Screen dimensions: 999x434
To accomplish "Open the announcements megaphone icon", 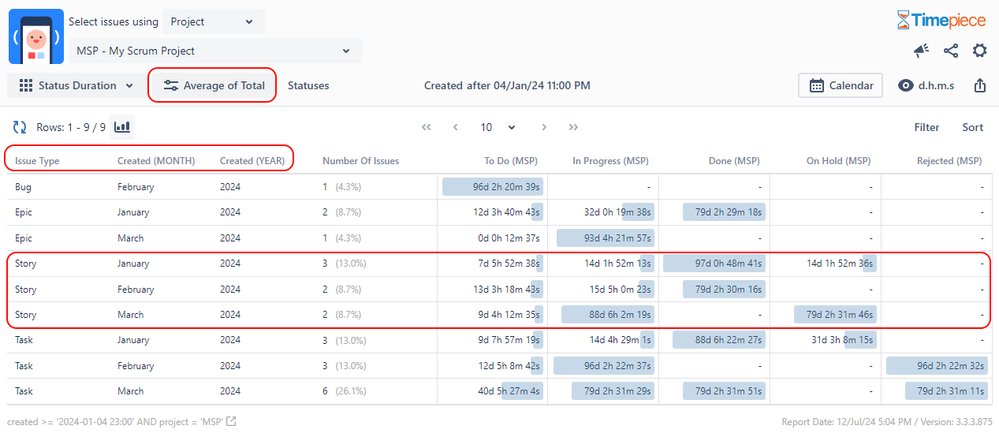I will pyautogui.click(x=921, y=51).
